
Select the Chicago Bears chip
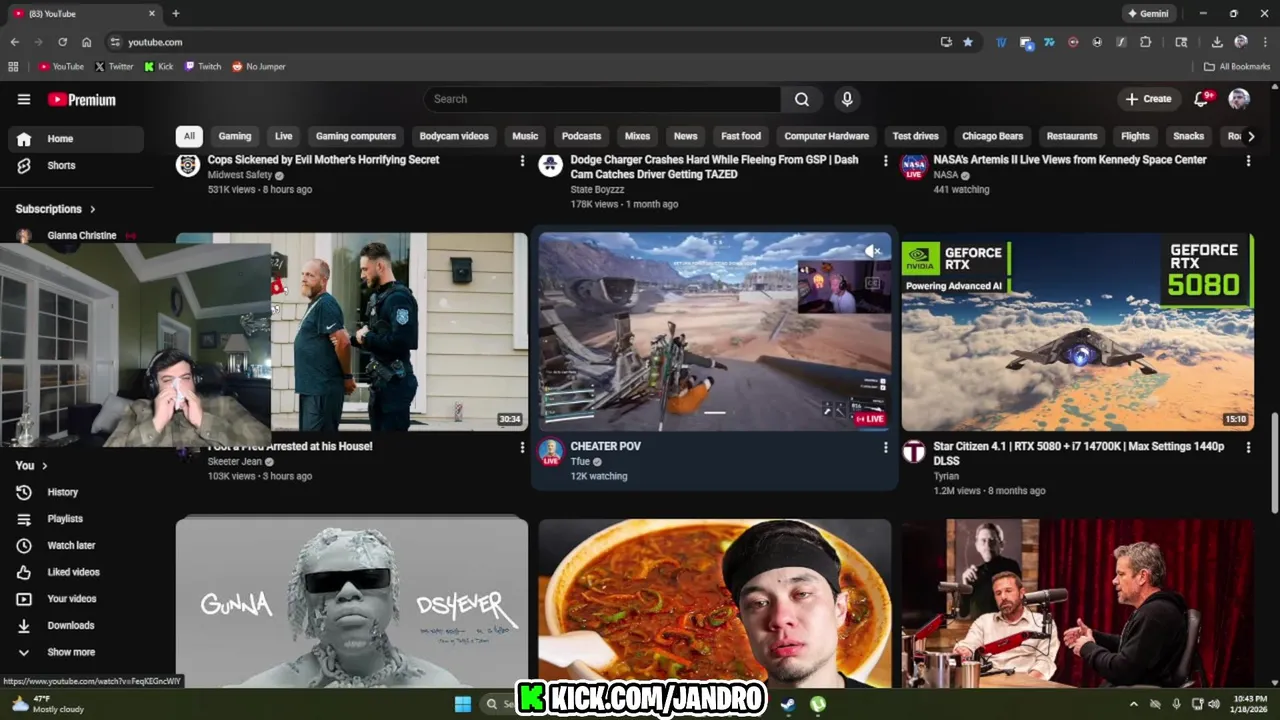click(x=992, y=136)
